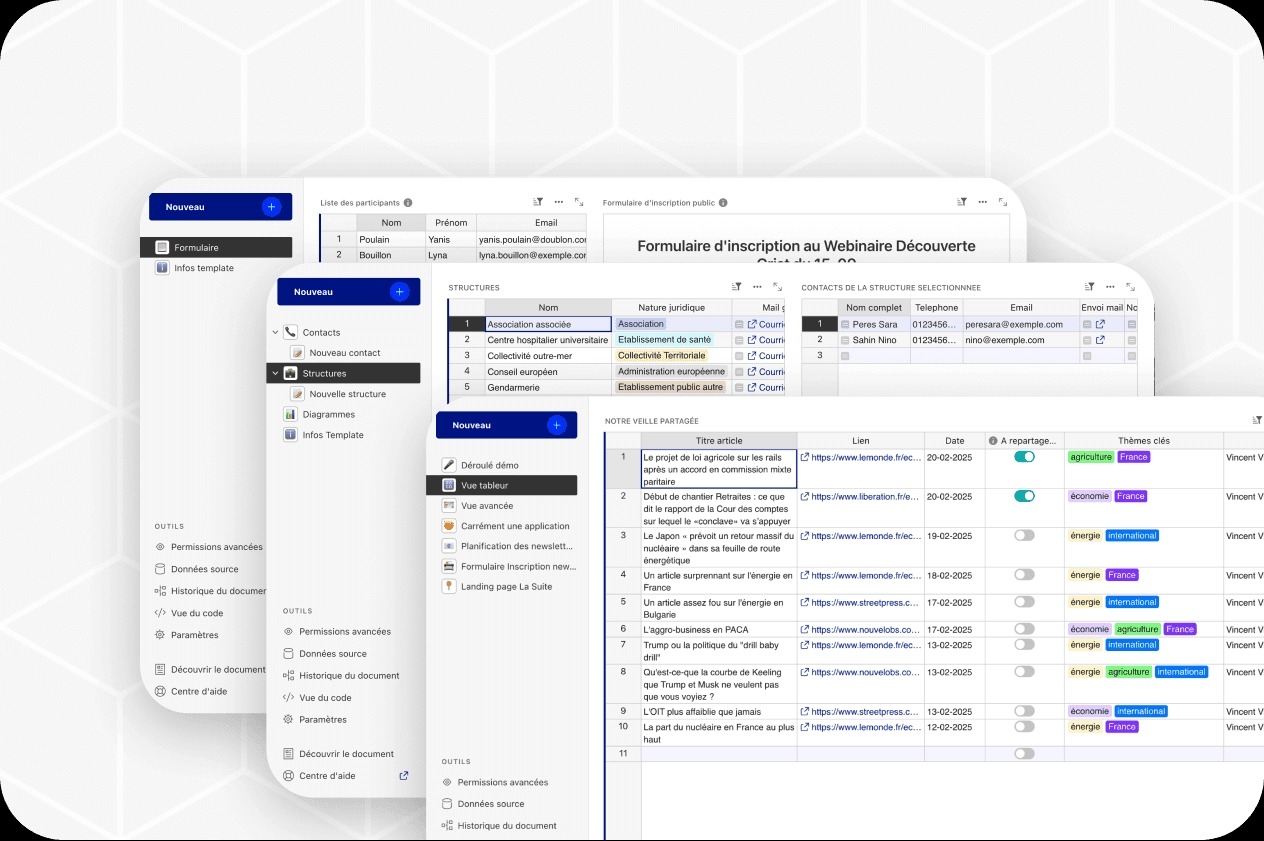The image size is (1264, 841).
Task: Collapse the Structures page group
Action: [276, 373]
